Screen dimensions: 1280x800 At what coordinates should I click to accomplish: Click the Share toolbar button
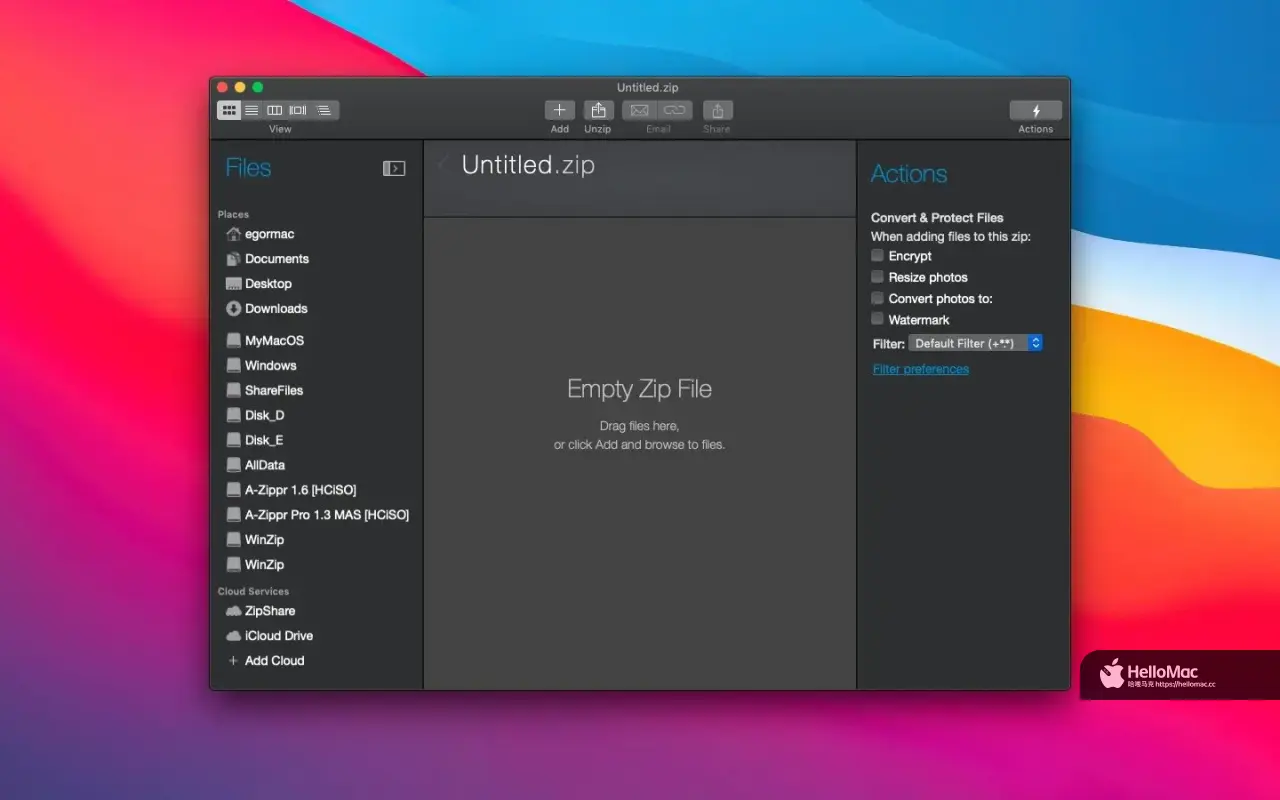717,110
